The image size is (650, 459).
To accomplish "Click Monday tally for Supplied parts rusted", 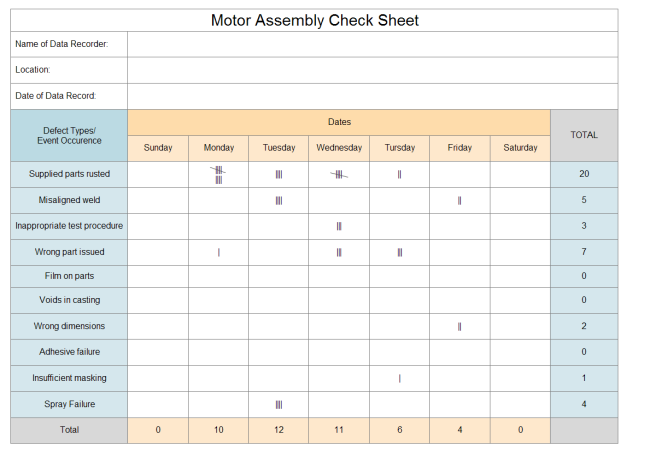I will 218,175.
